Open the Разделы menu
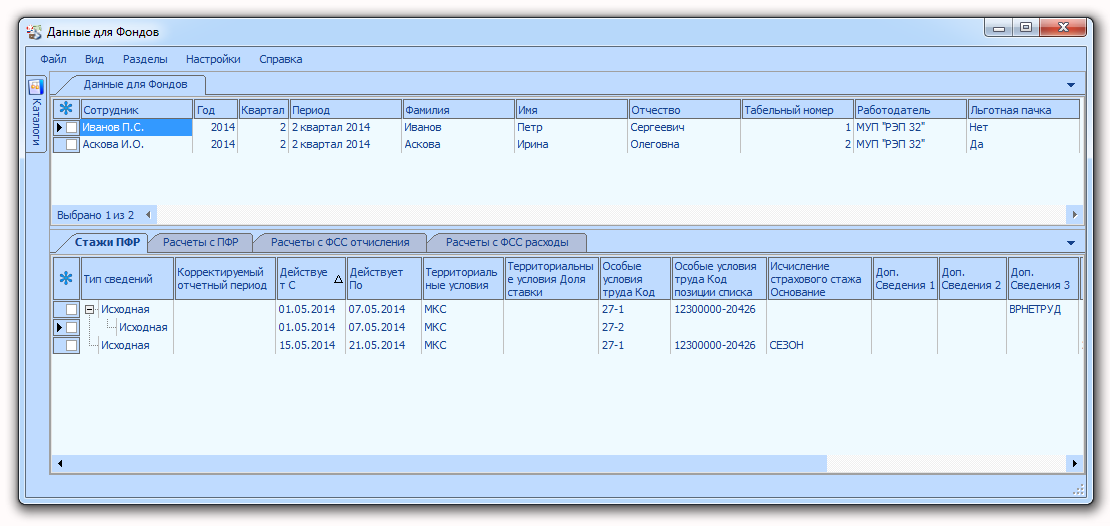The height and width of the screenshot is (526, 1110). pyautogui.click(x=145, y=59)
